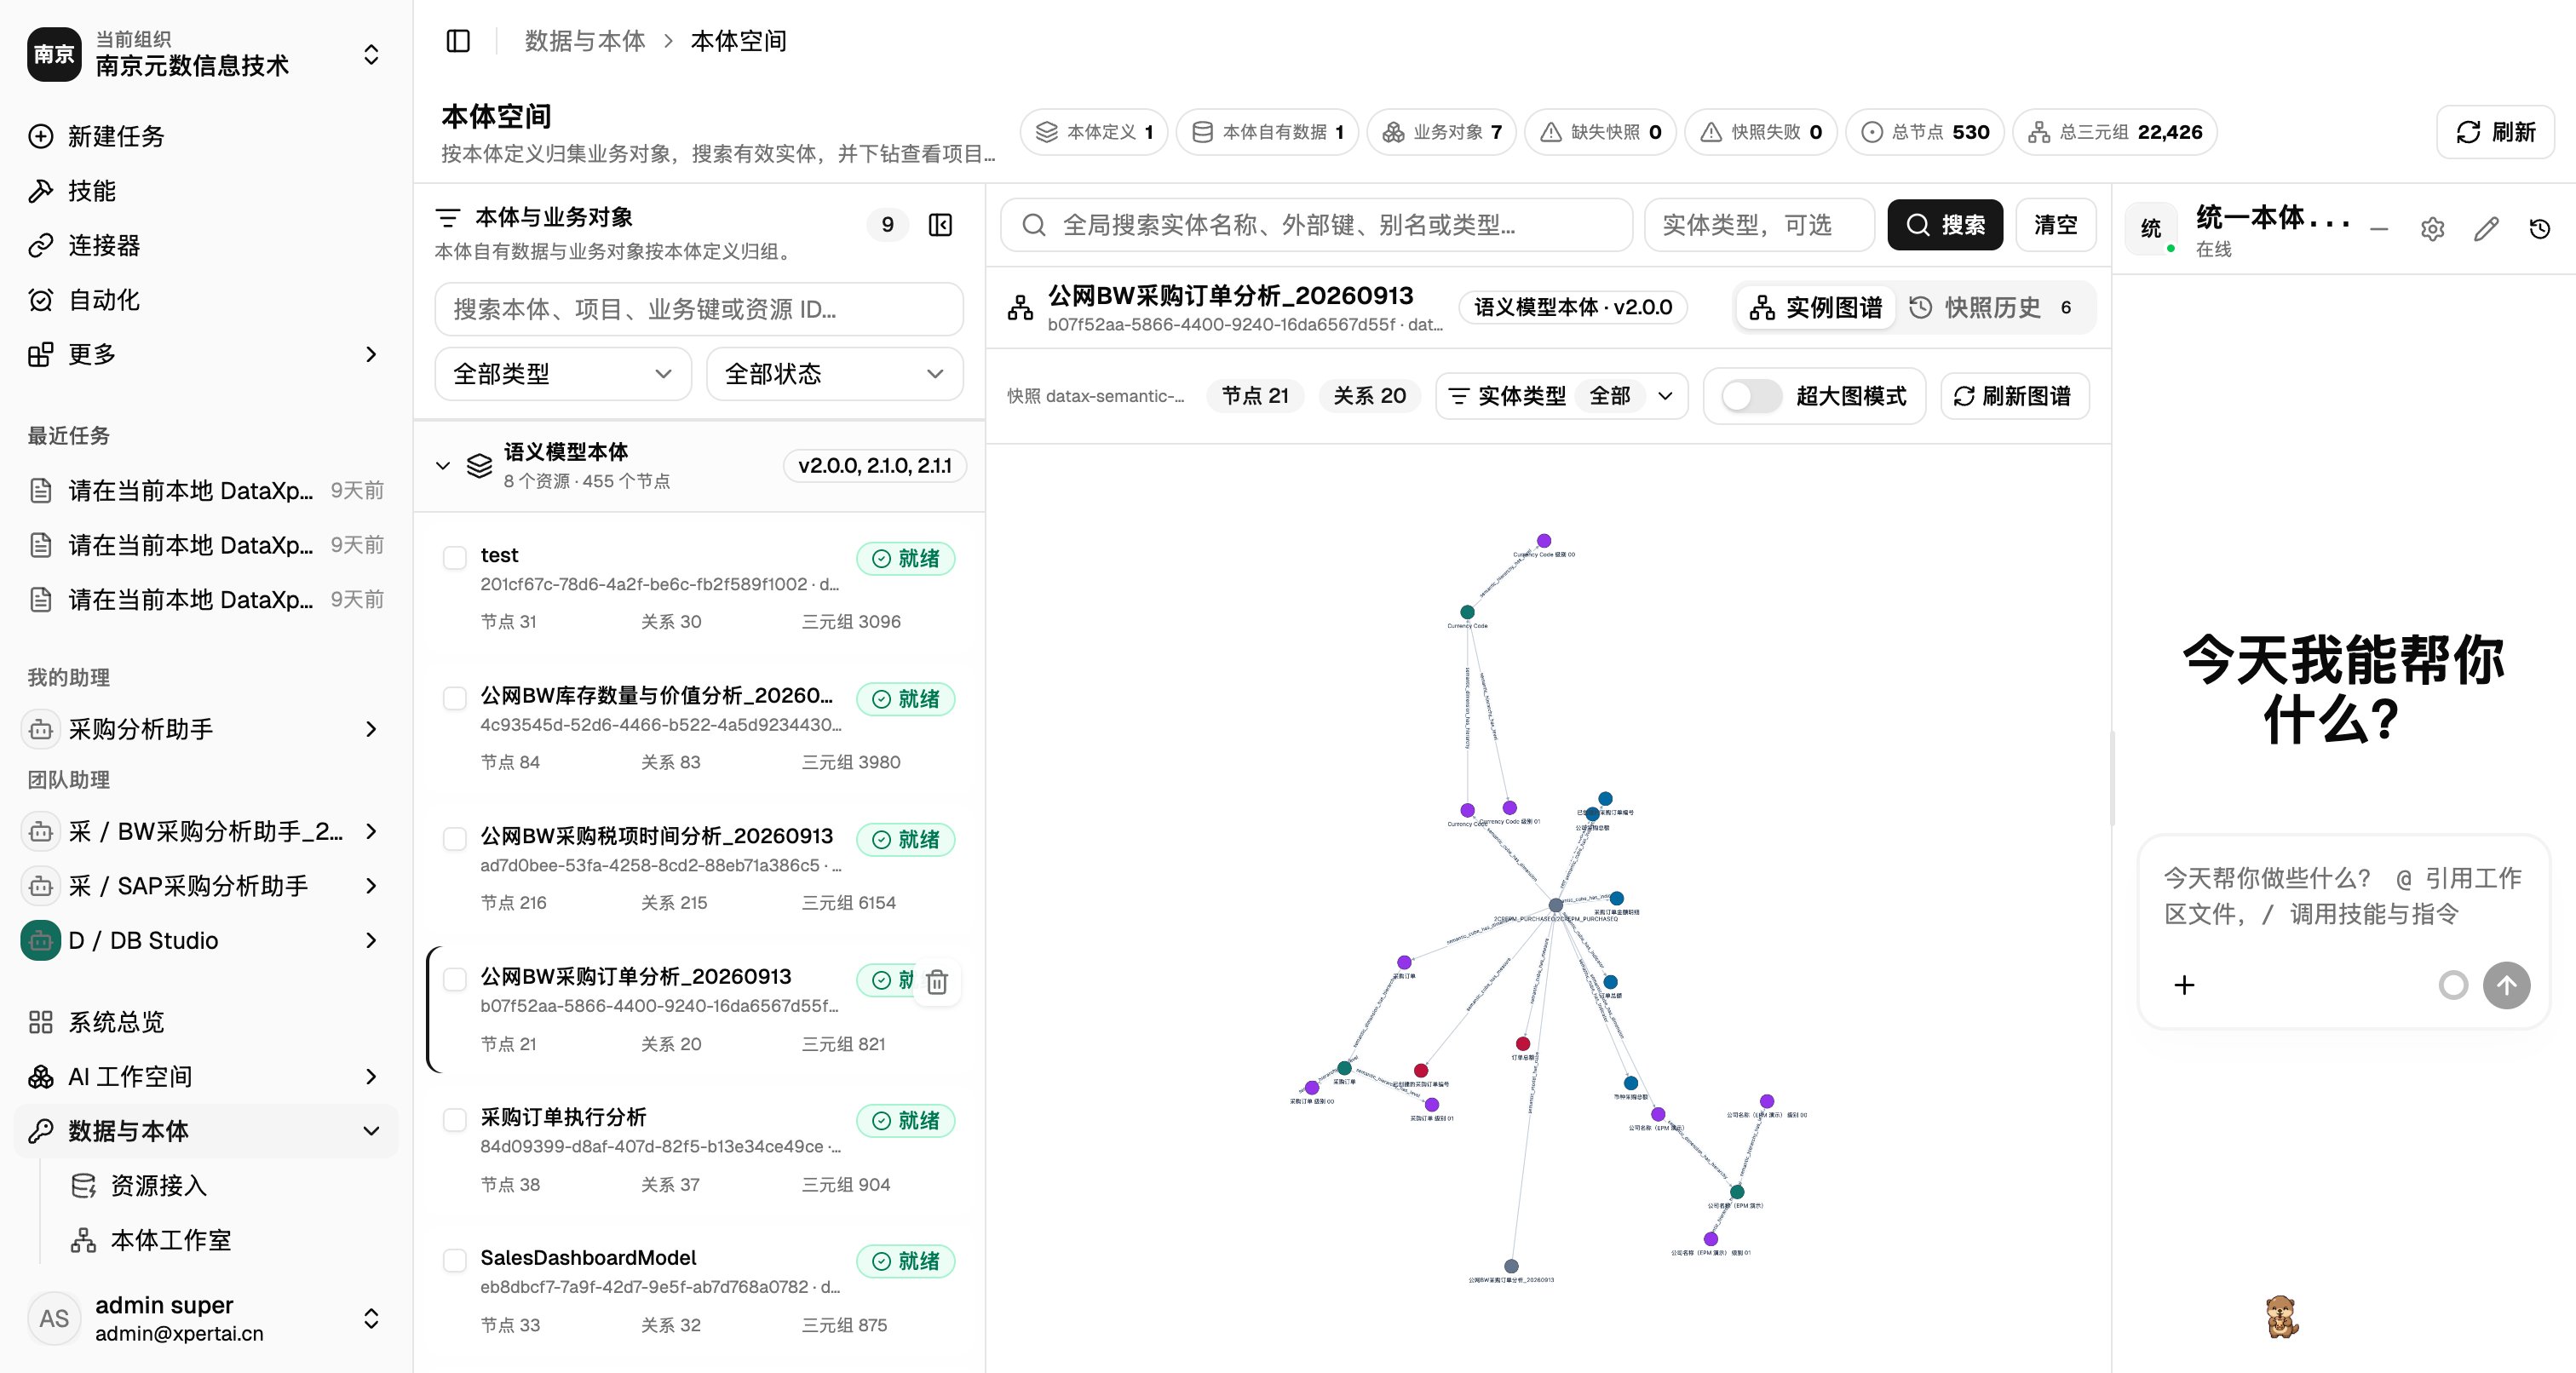Click the delete trash icon on 公网BW采购订单分析 row

pos(937,982)
